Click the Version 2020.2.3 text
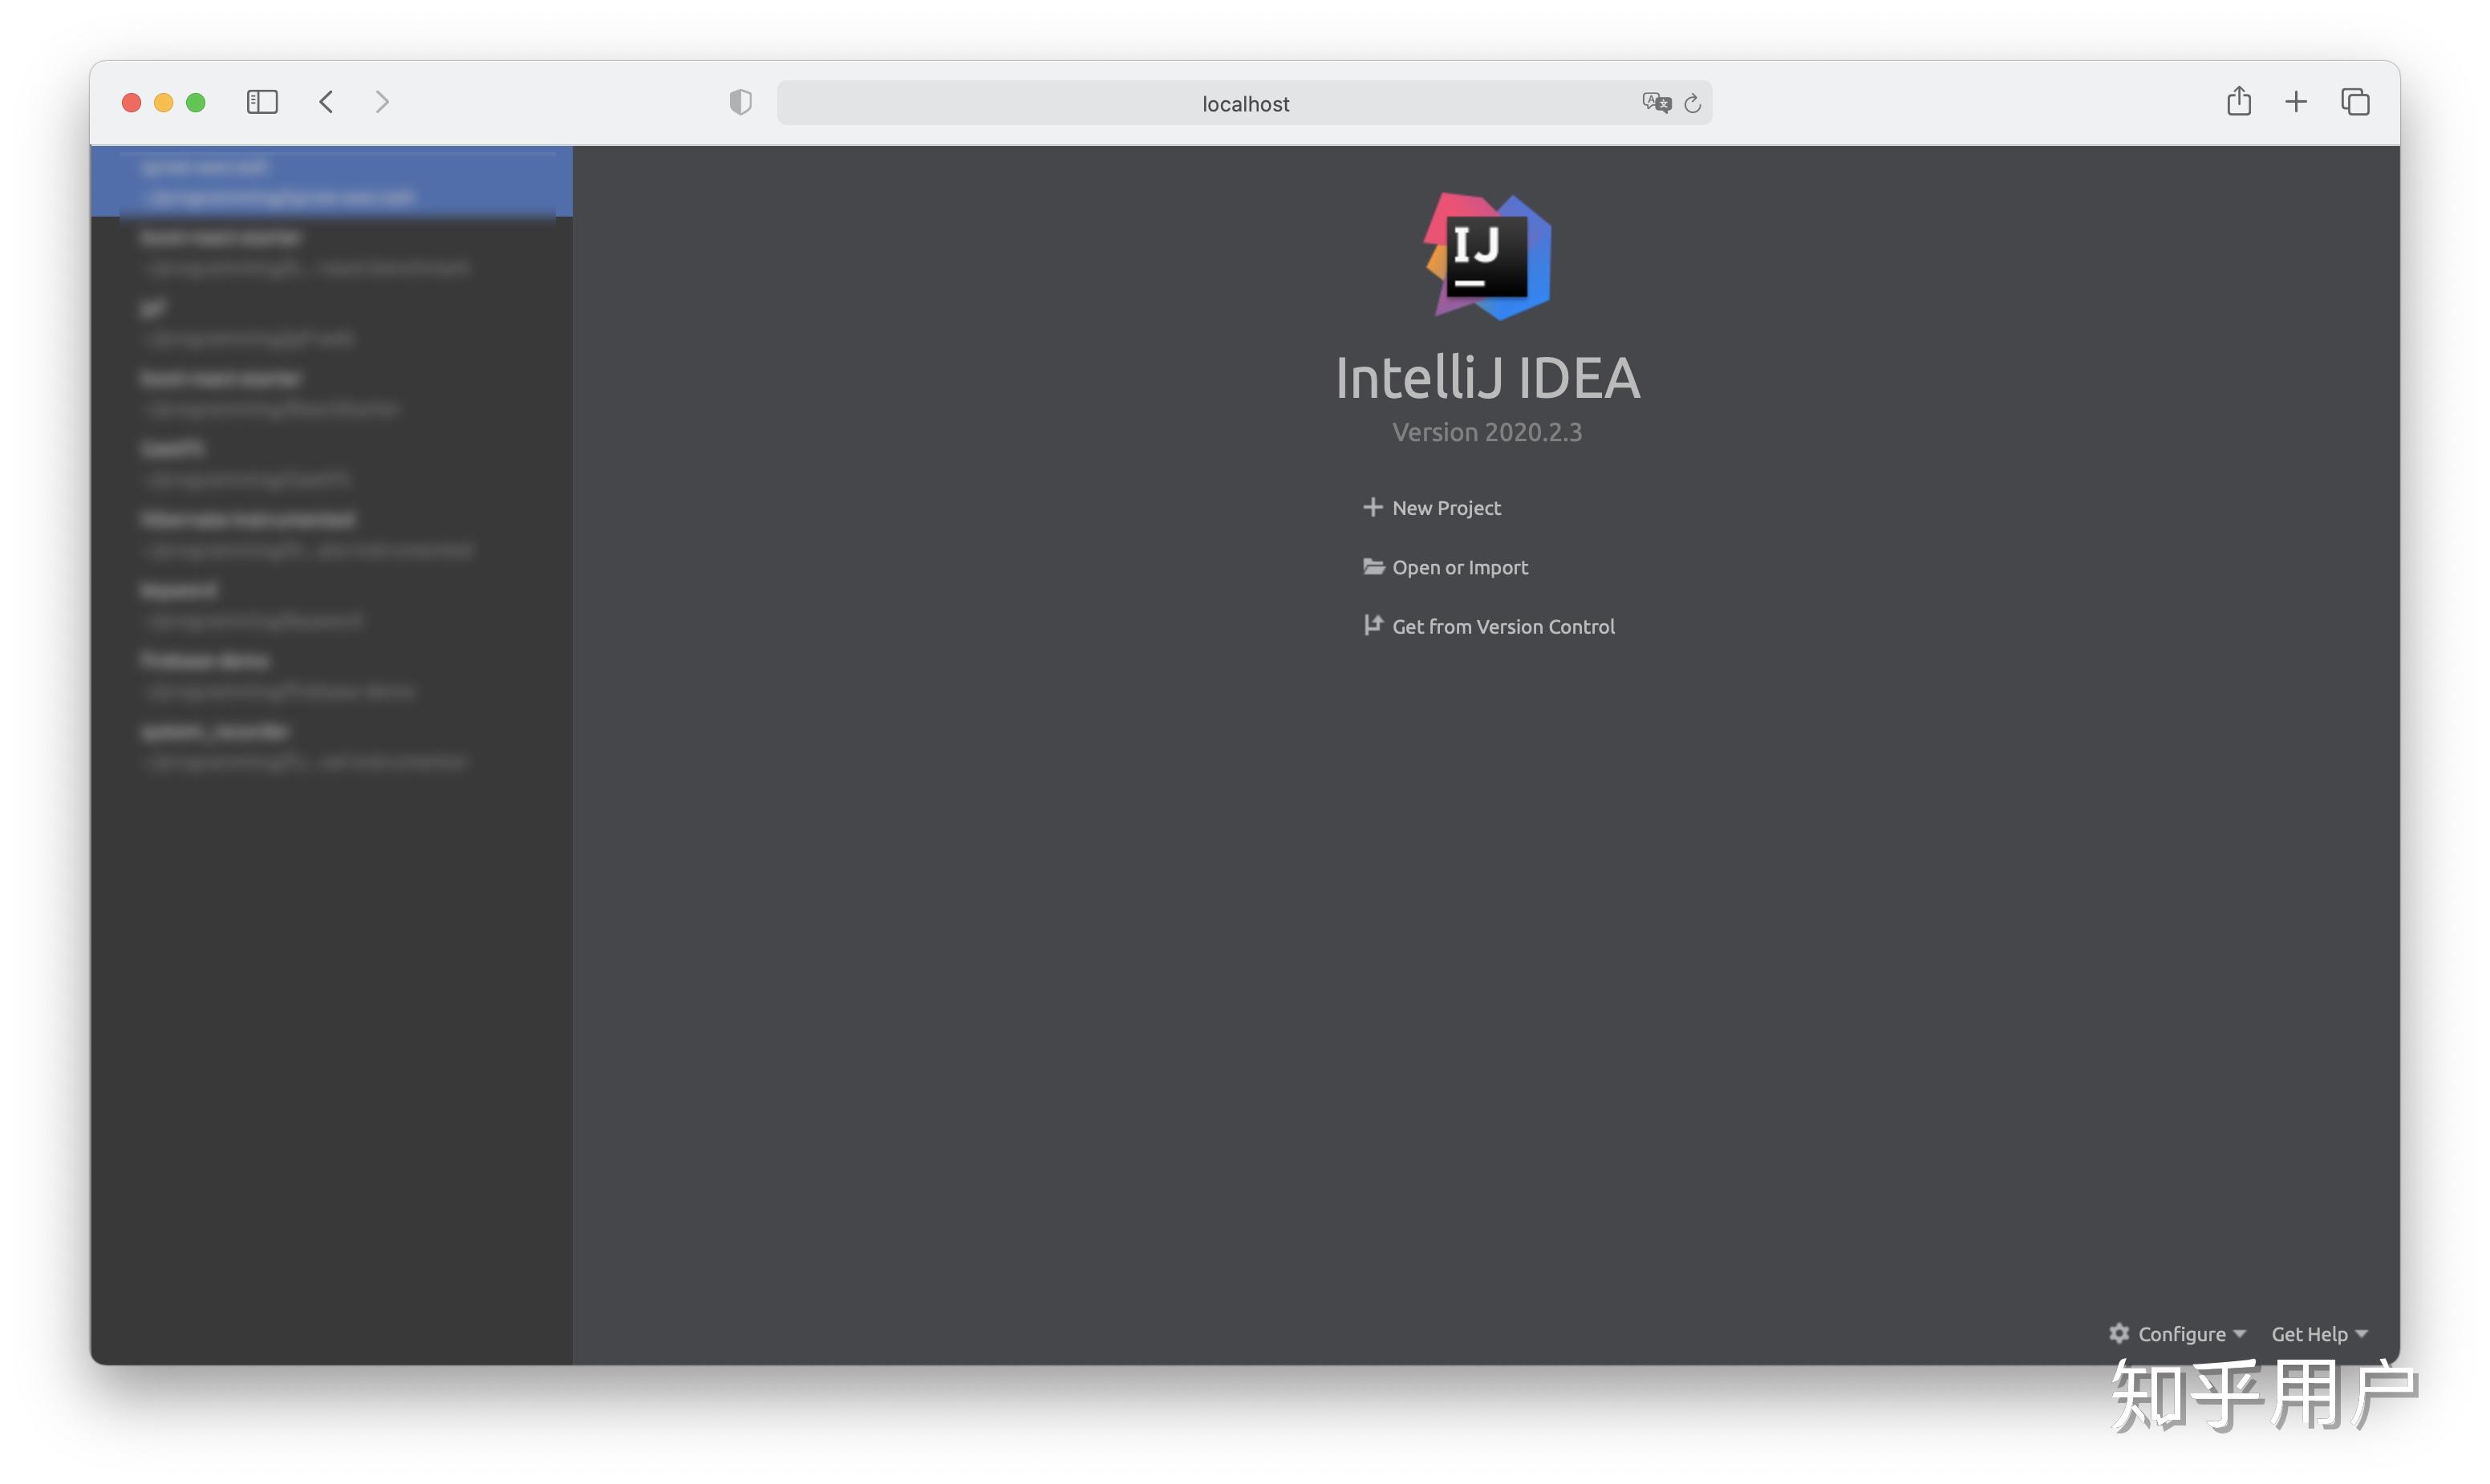 [x=1487, y=432]
